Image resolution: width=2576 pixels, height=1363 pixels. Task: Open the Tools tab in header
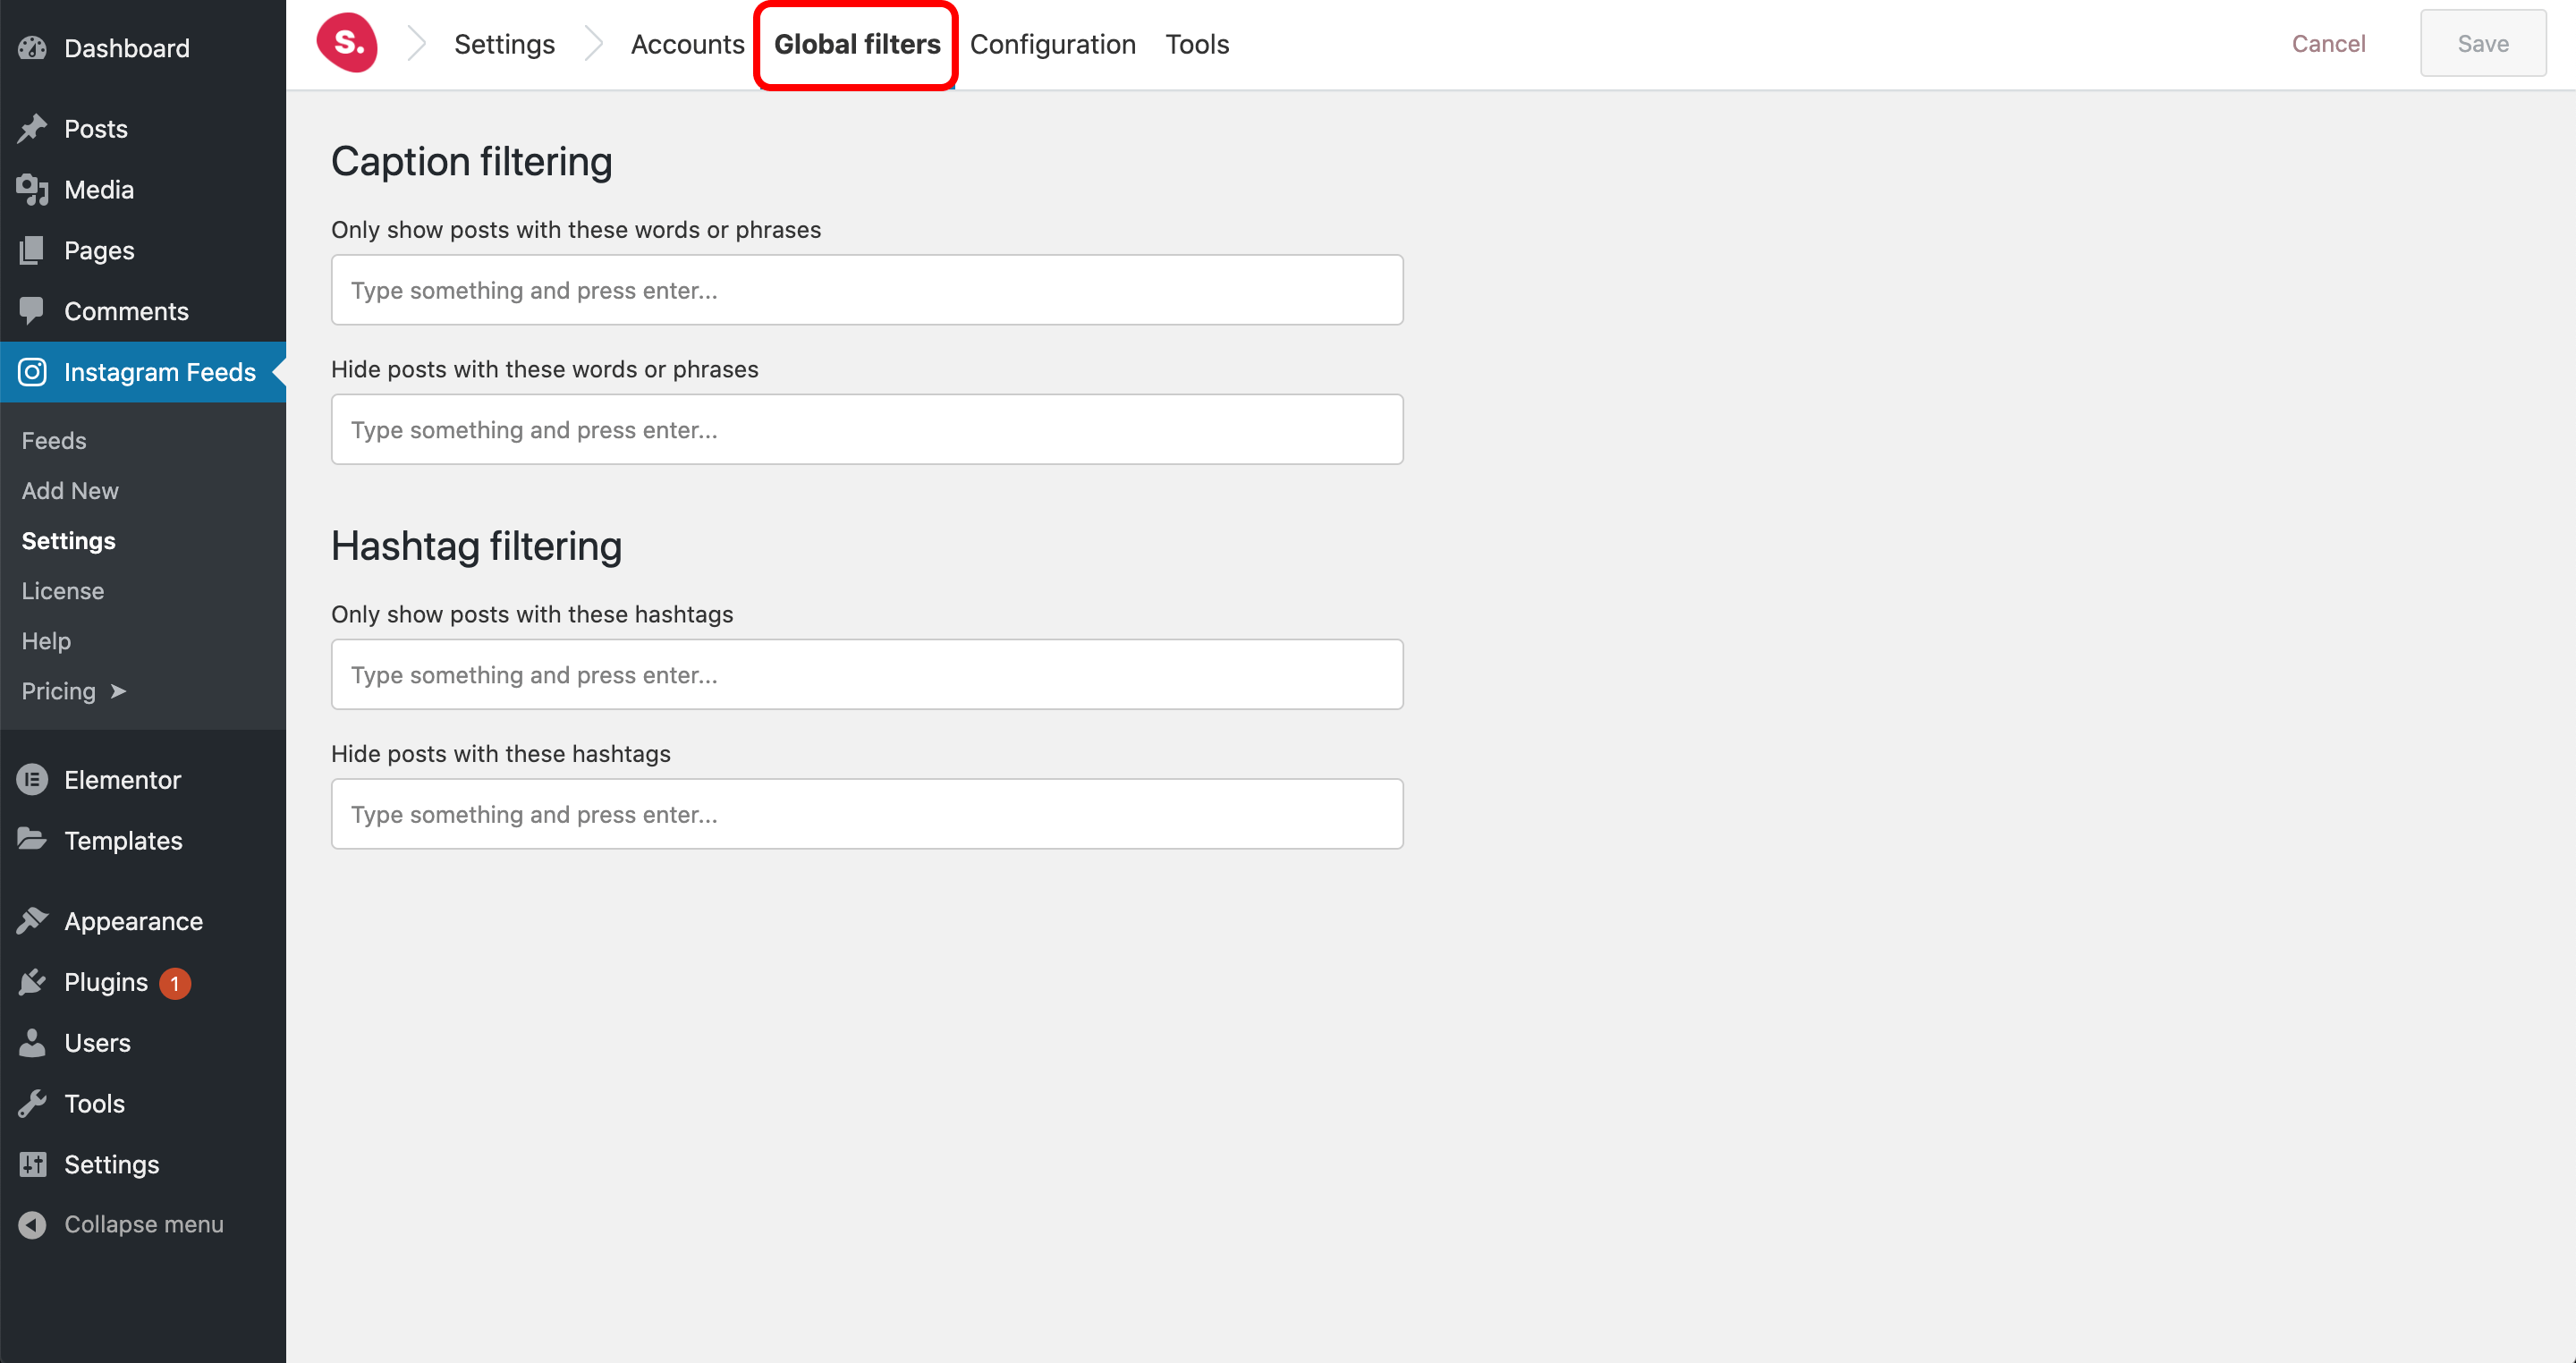coord(1196,44)
